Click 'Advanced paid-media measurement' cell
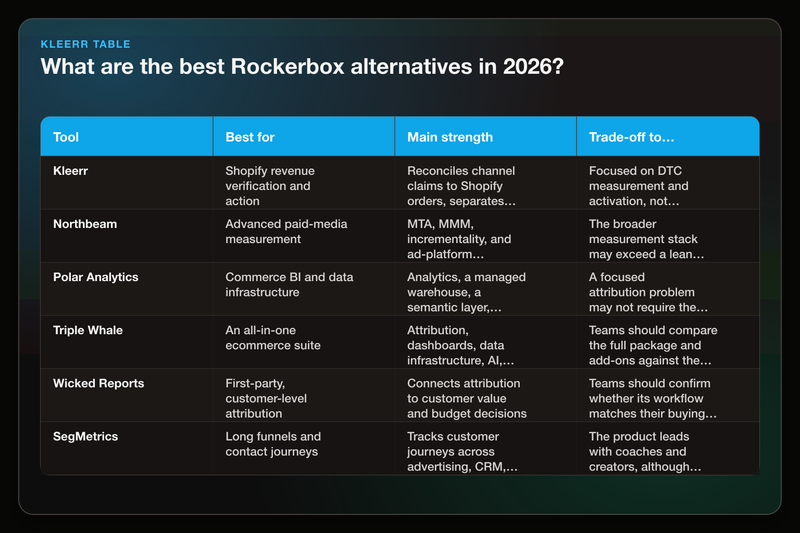This screenshot has width=800, height=533. [x=304, y=236]
